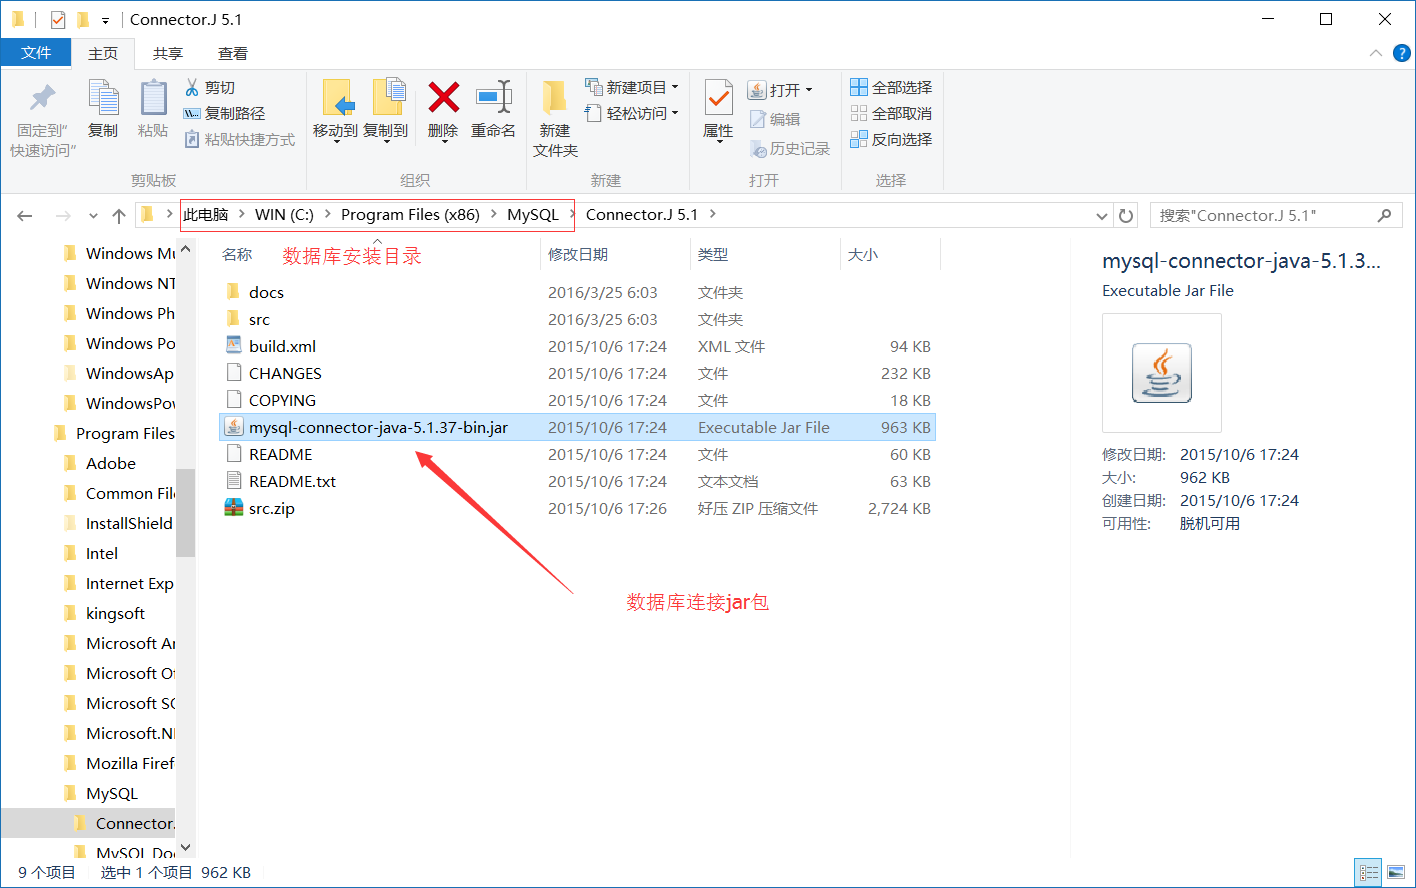The image size is (1416, 888).
Task: Click Move to (移动到) icon
Action: coord(337,98)
